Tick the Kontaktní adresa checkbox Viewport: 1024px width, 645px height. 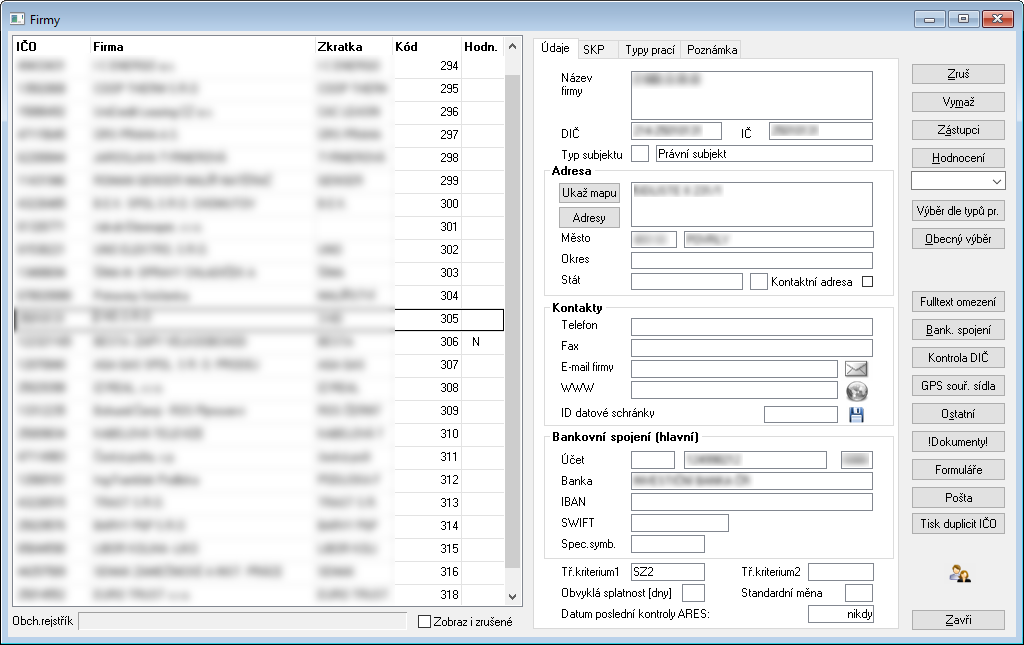click(867, 282)
